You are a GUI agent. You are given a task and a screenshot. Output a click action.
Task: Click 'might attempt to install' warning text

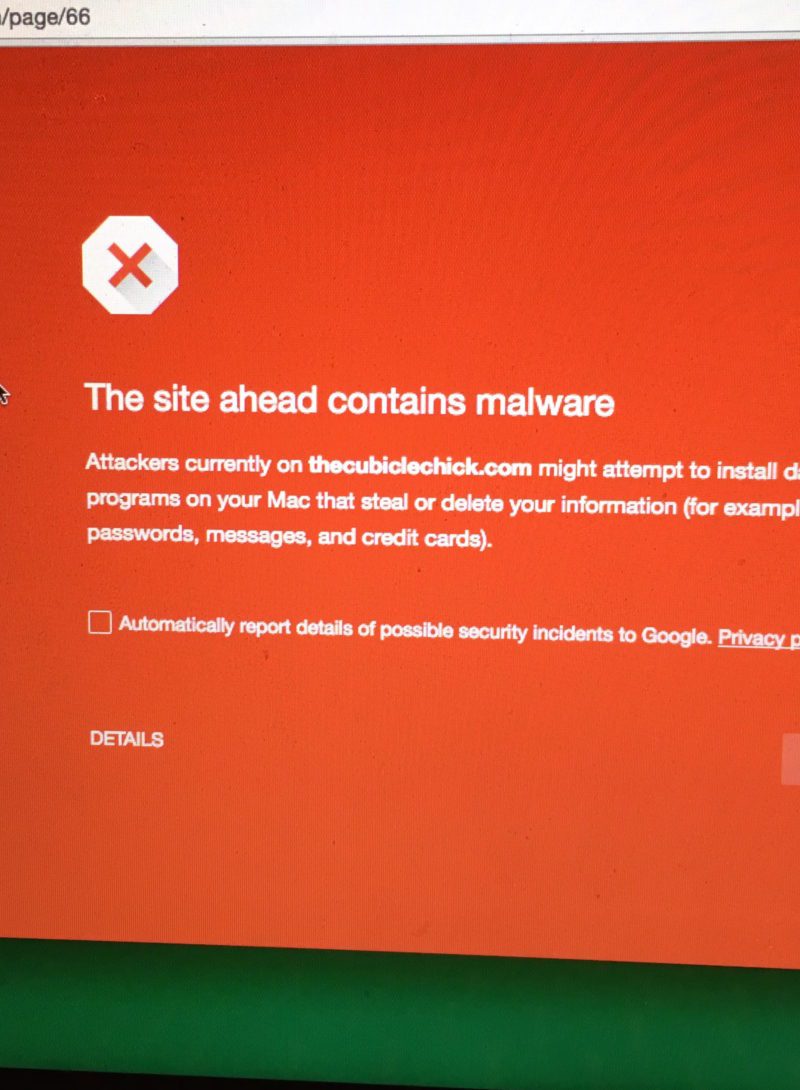tap(657, 470)
